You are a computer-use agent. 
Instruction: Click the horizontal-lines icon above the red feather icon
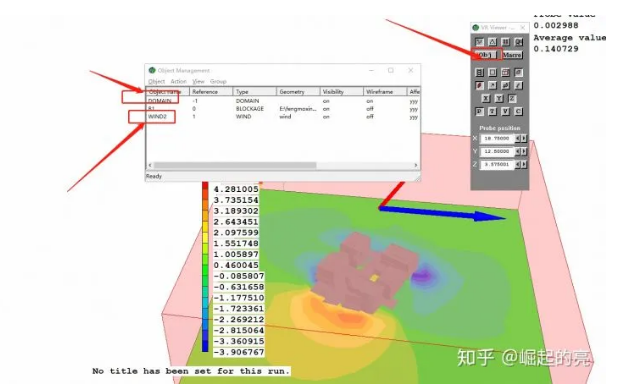480,72
